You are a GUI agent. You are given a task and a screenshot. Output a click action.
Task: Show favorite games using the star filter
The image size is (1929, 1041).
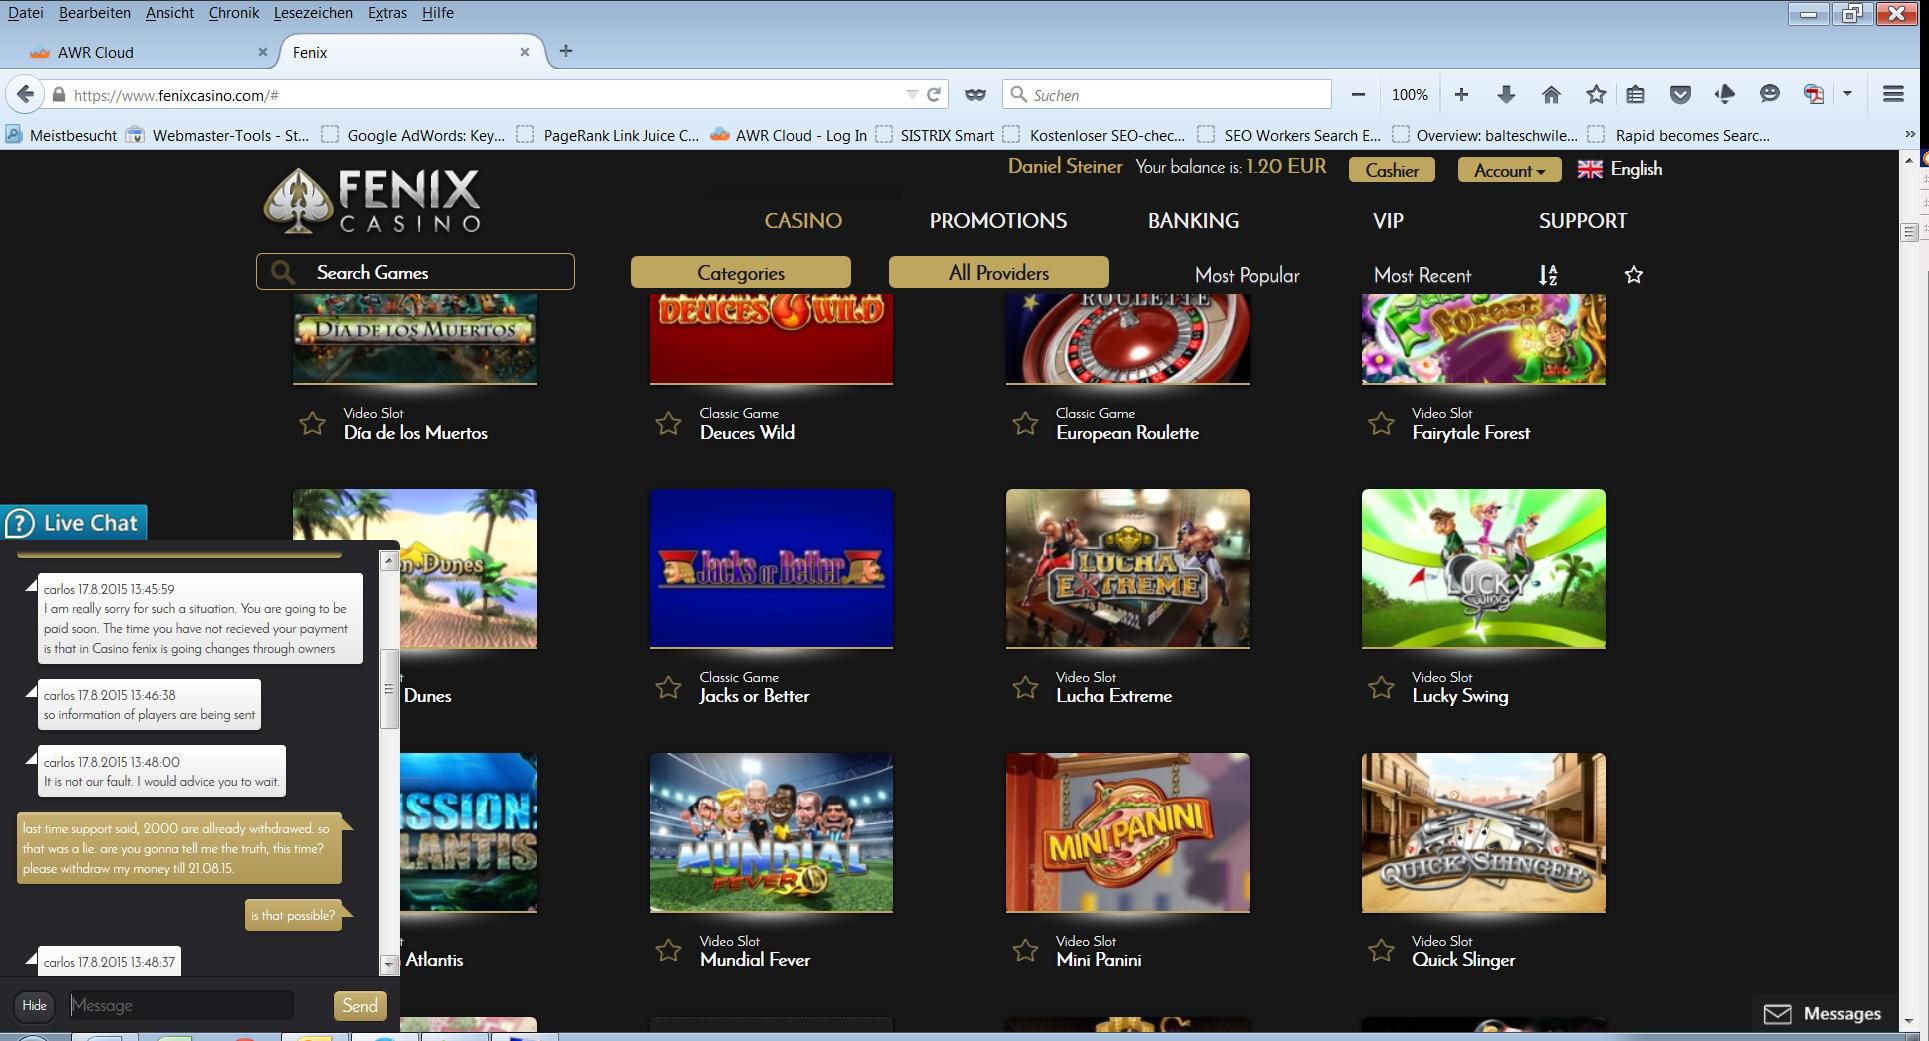pyautogui.click(x=1634, y=275)
